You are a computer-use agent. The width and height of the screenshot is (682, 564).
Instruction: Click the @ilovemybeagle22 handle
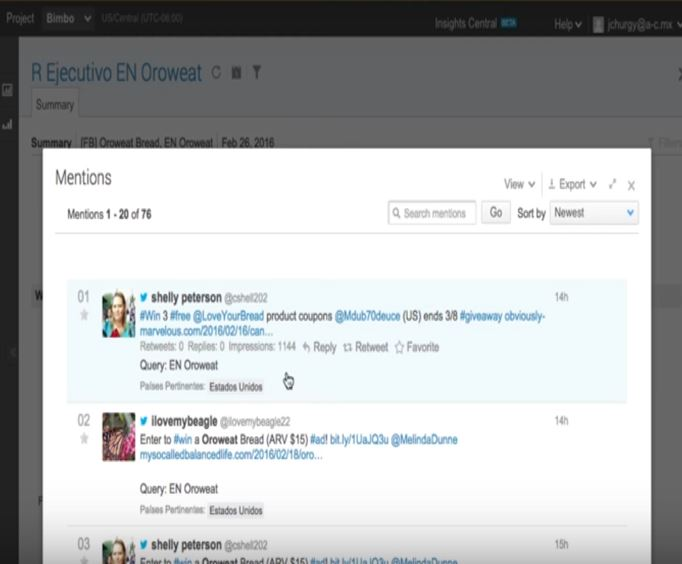tap(255, 422)
